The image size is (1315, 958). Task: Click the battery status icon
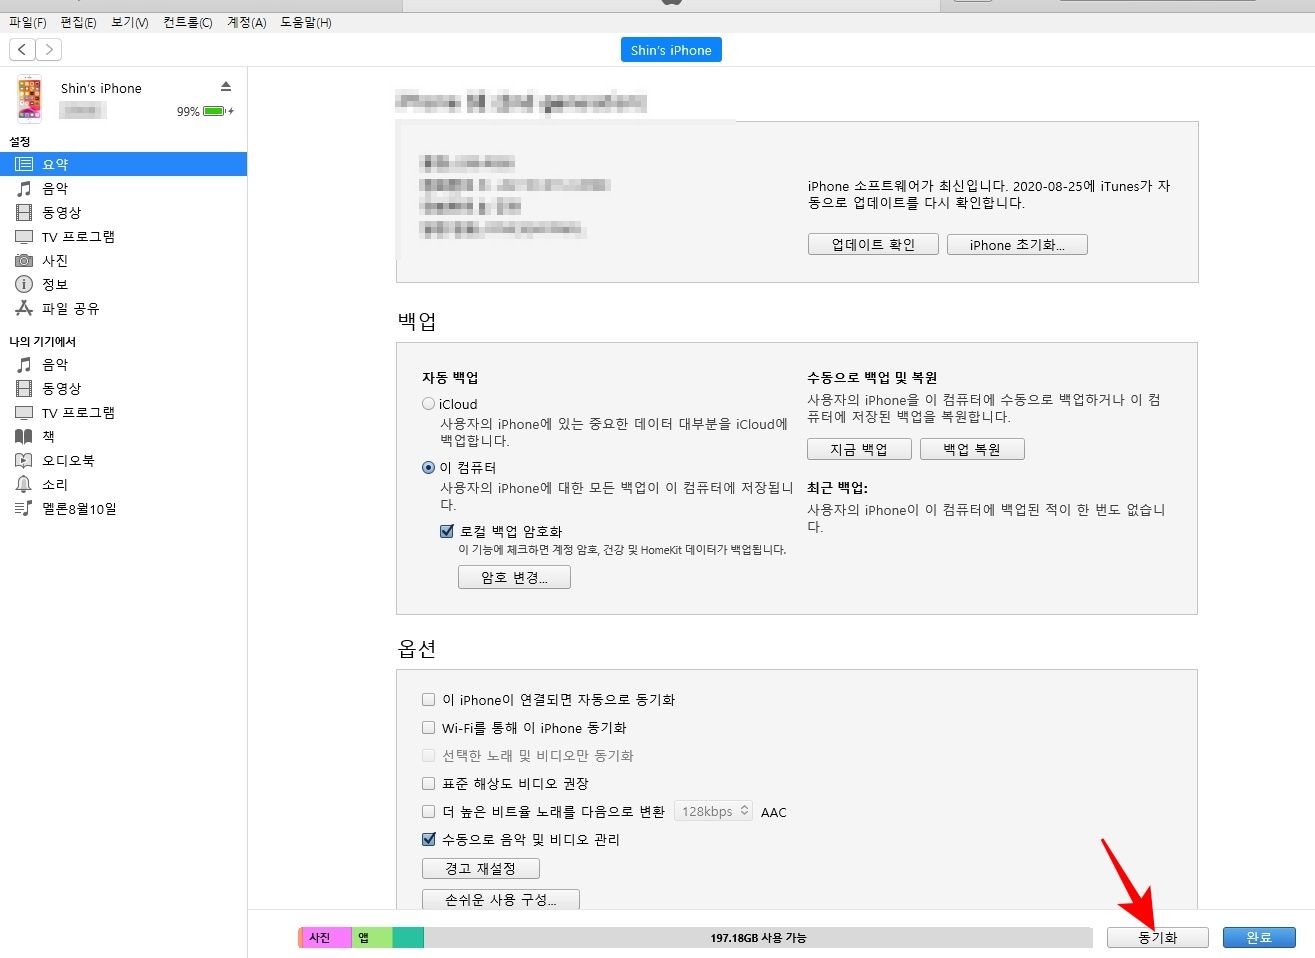tap(218, 111)
